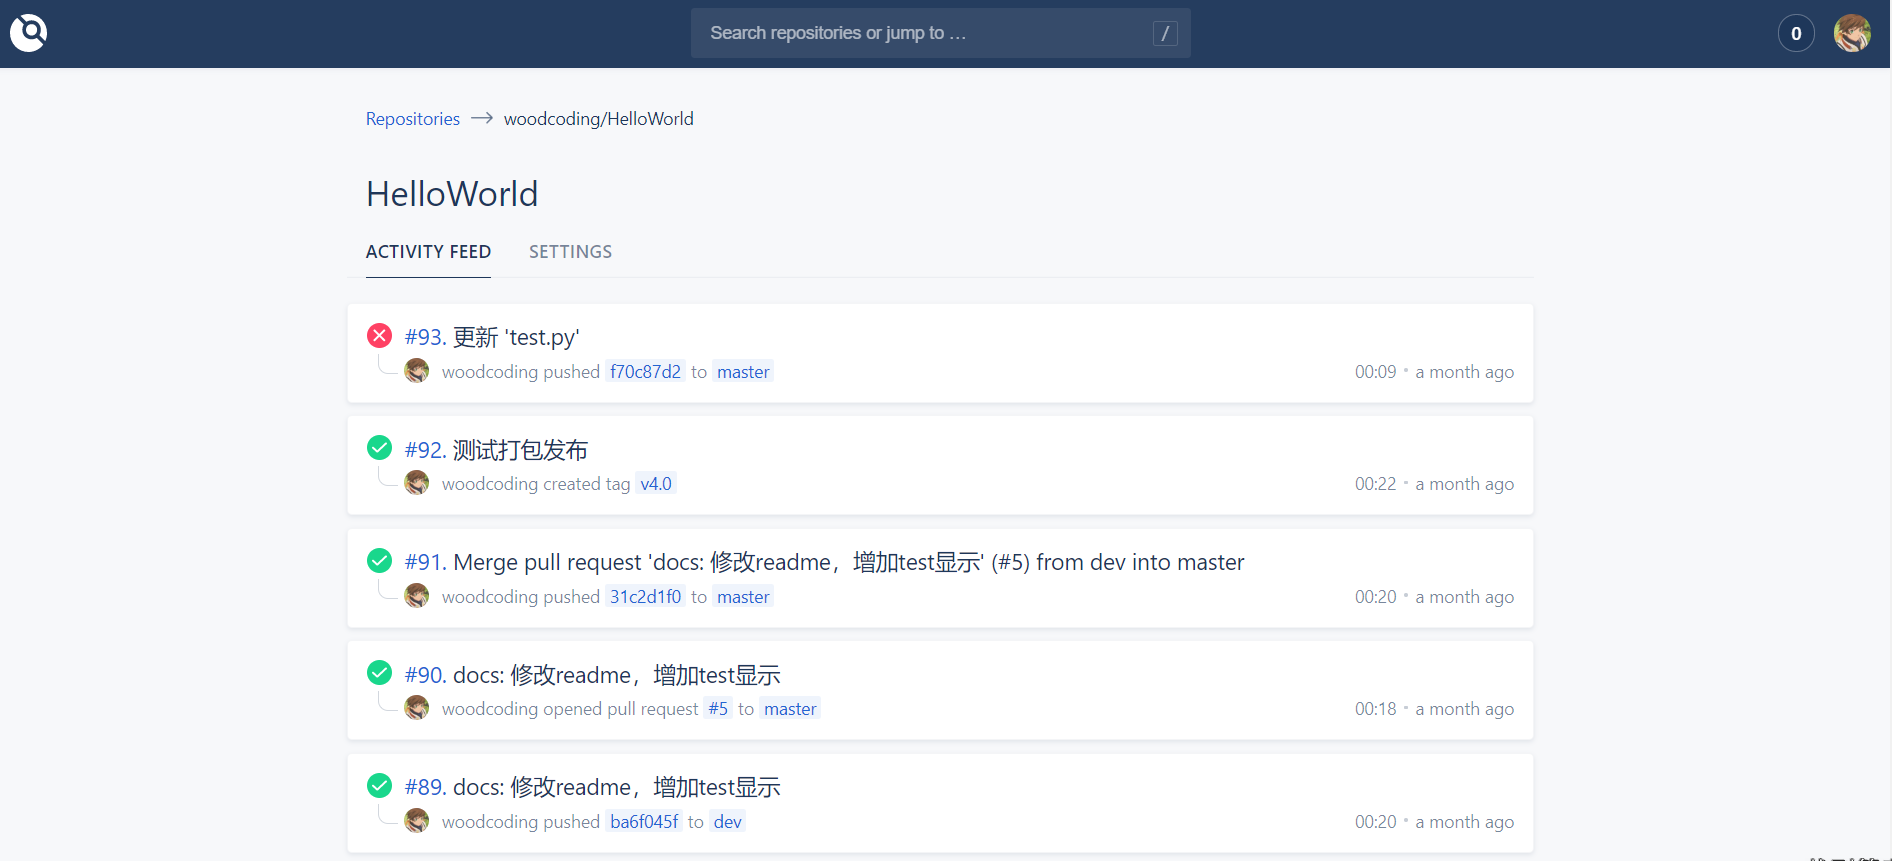
Task: Click the success status icon for build #90
Action: [x=379, y=673]
